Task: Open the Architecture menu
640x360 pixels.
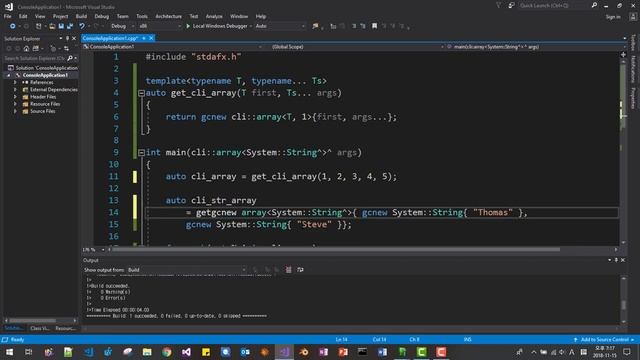Action: click(x=169, y=16)
